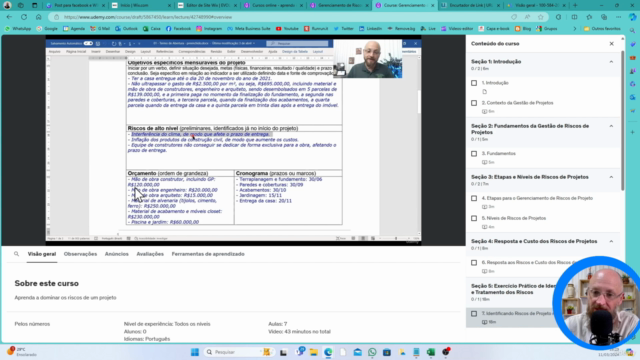Switch to the Cursos online browser tab
This screenshot has height=360, width=640.
click(273, 5)
